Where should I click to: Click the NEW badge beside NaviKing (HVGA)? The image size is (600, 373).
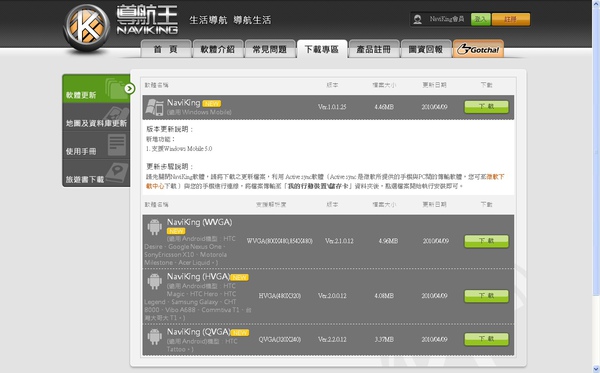pyautogui.click(x=240, y=277)
